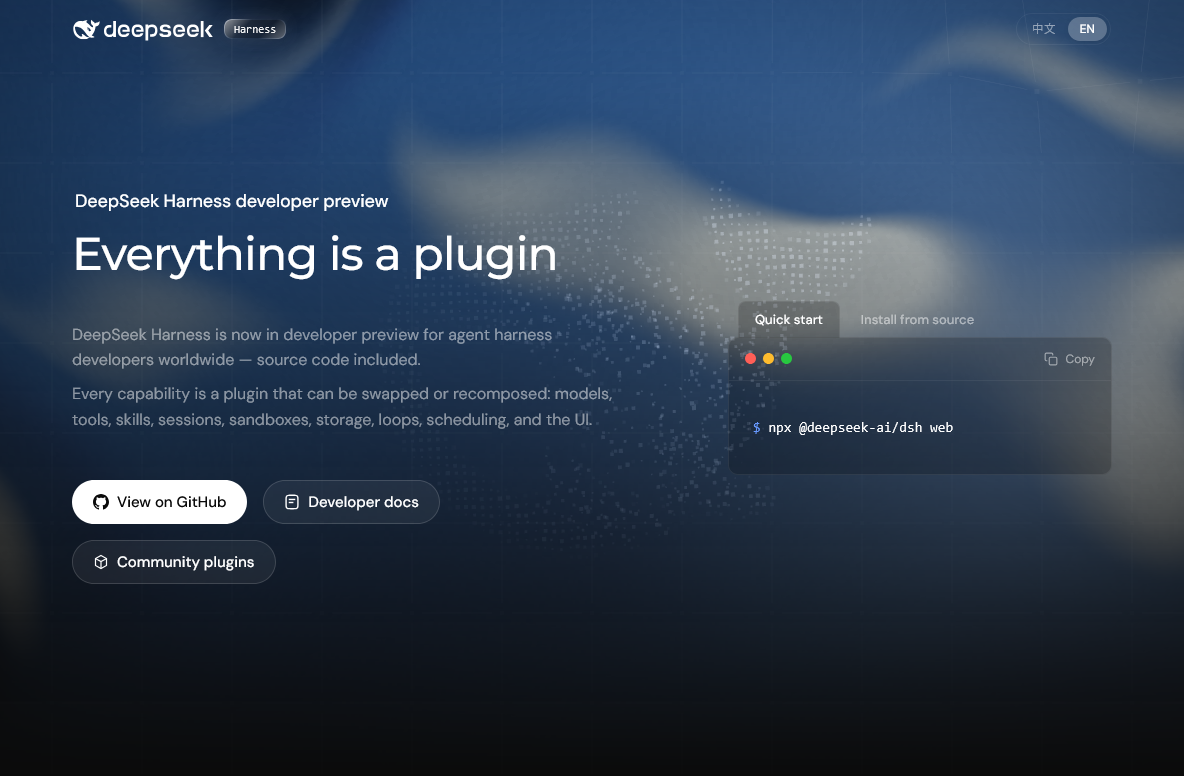Click the DeepSeek whale logo icon
The image size is (1184, 776).
click(86, 29)
